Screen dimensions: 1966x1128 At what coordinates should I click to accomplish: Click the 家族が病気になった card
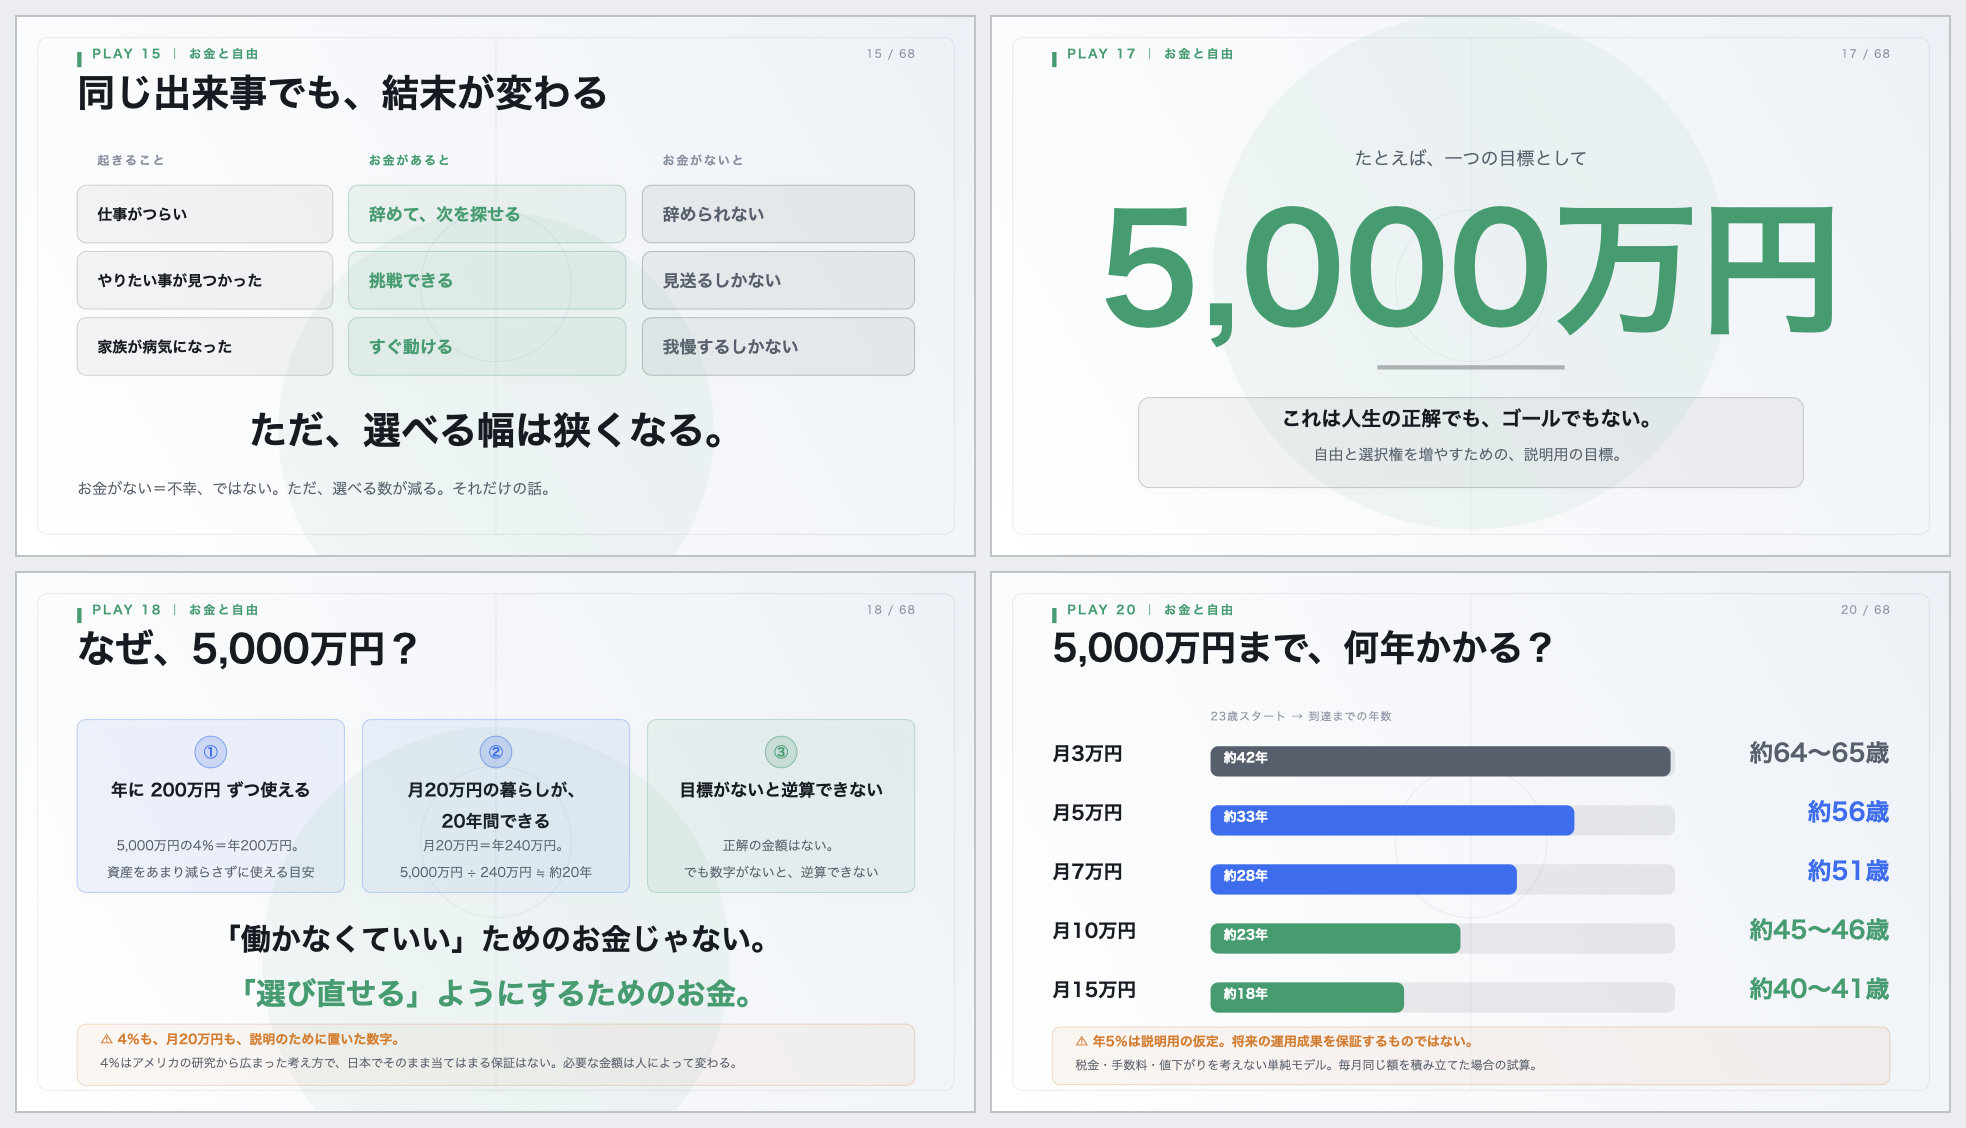coord(205,347)
